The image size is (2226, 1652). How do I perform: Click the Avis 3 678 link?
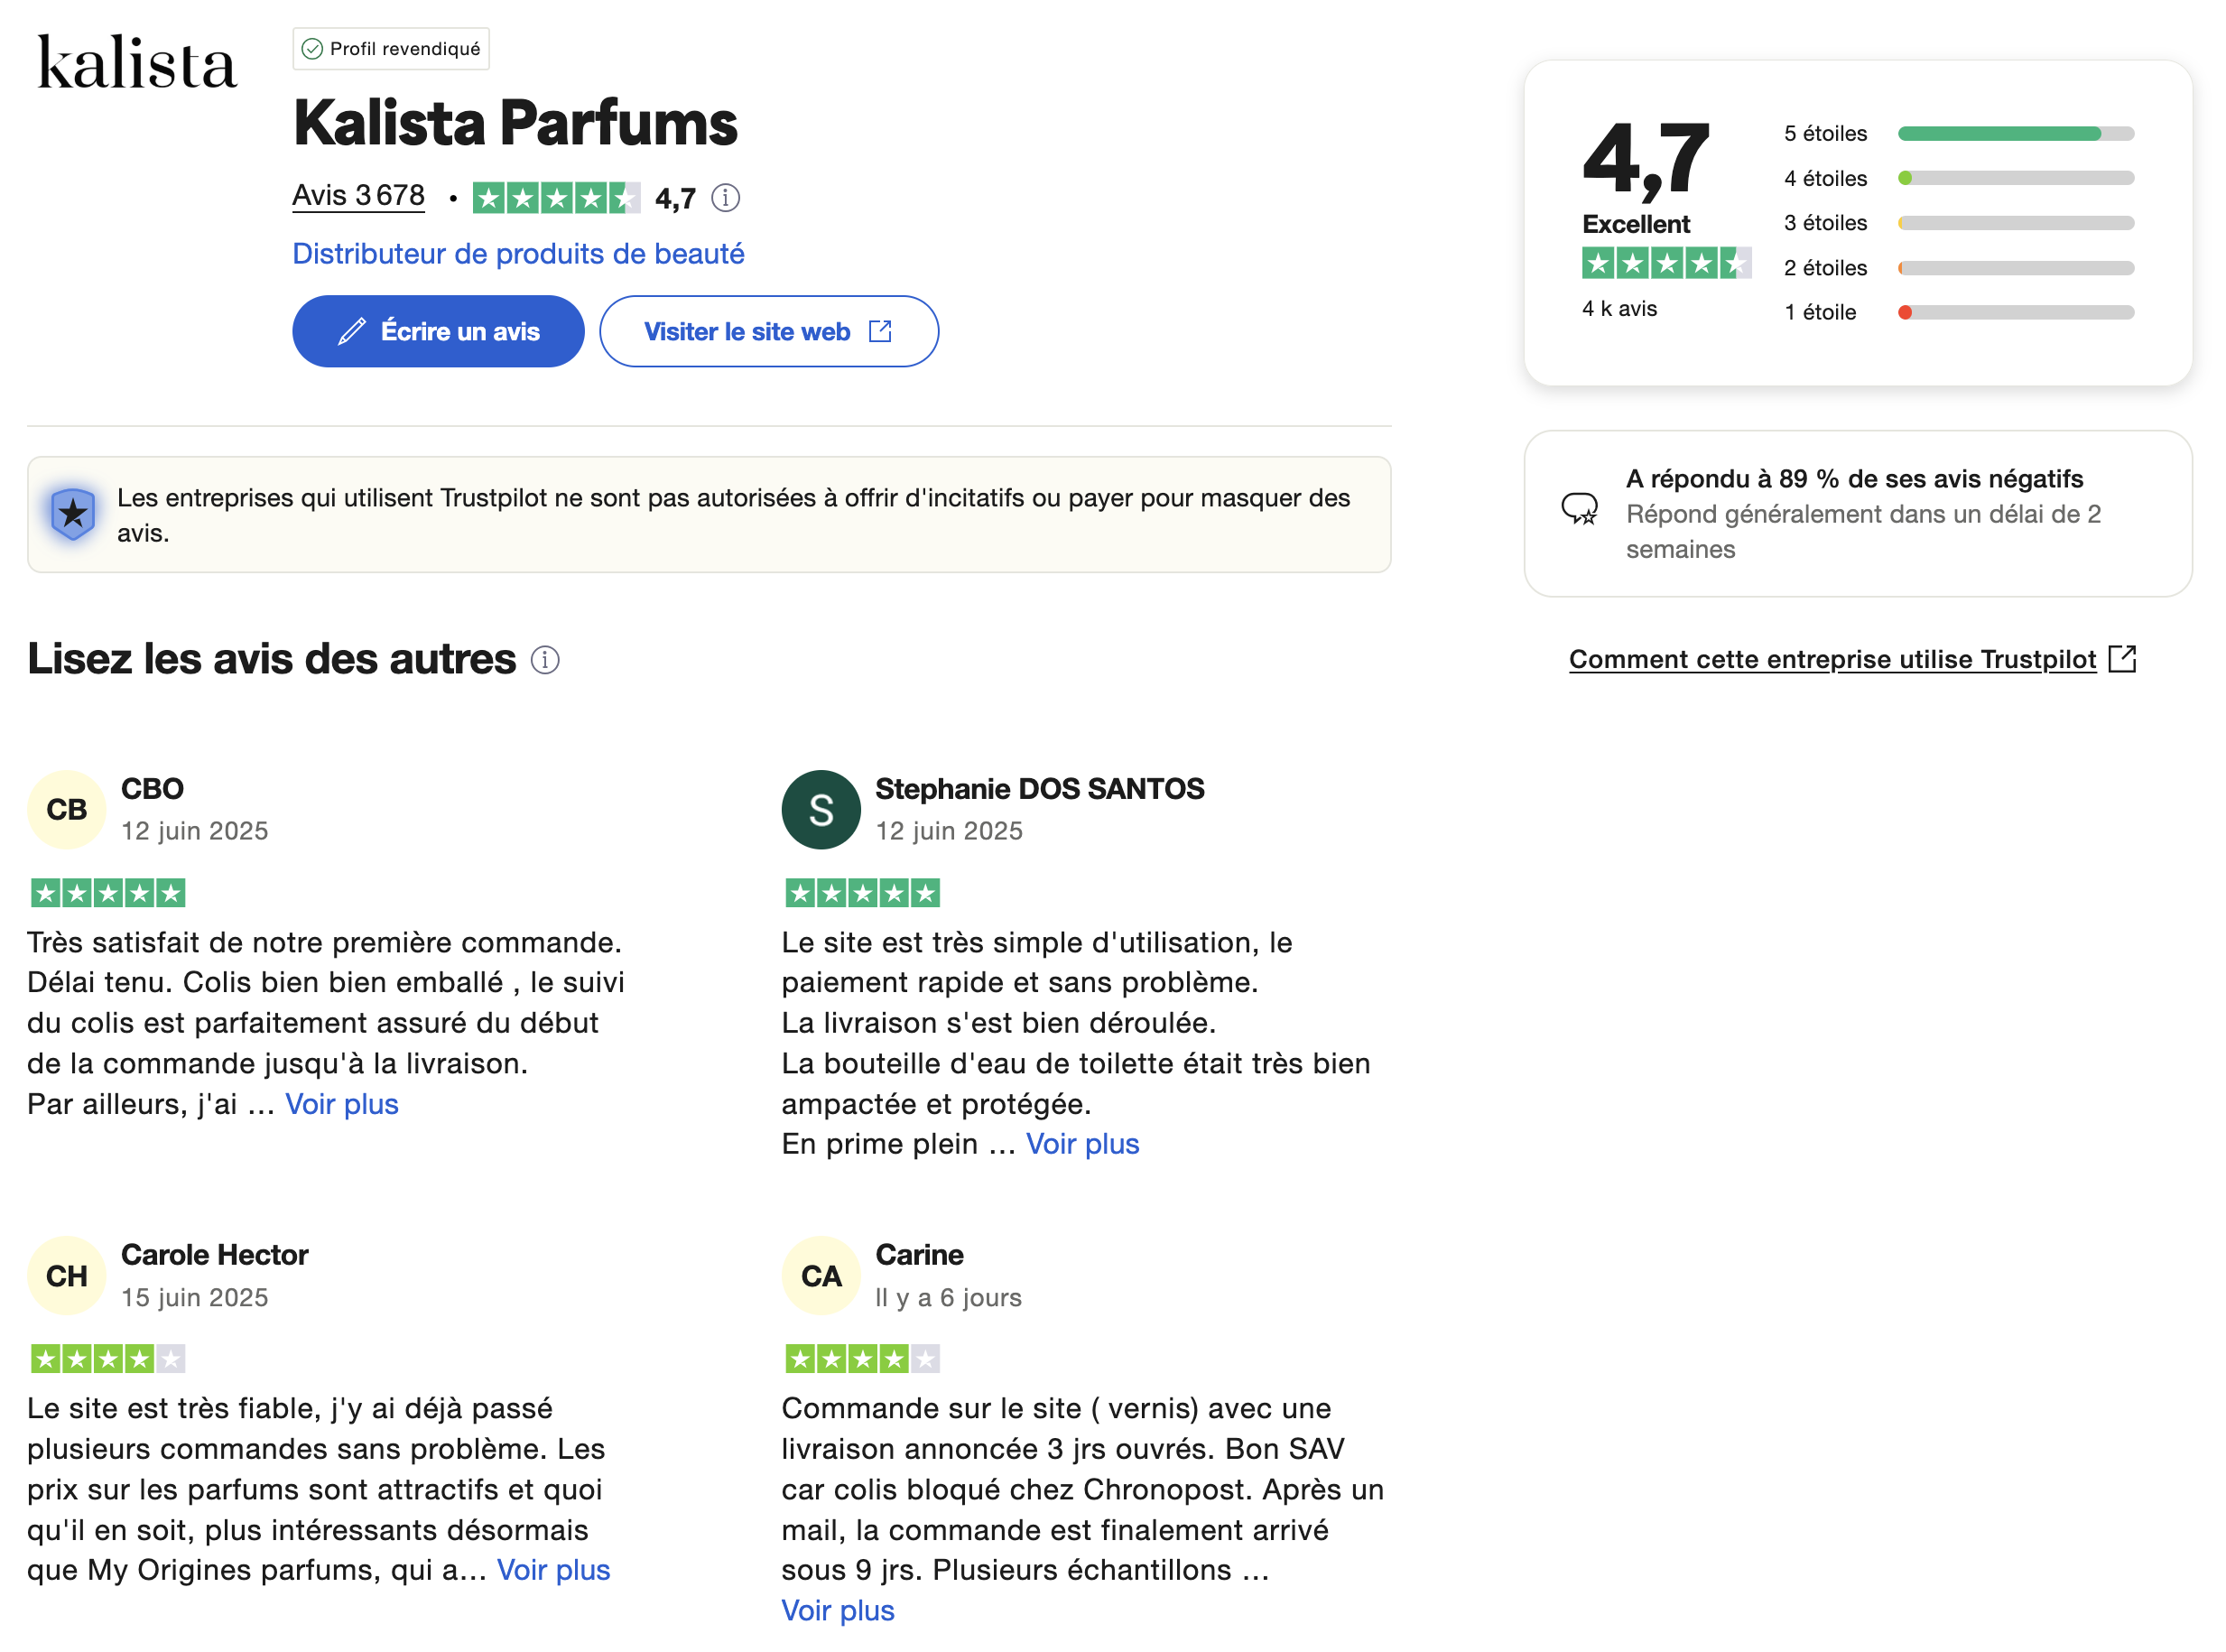click(x=358, y=196)
